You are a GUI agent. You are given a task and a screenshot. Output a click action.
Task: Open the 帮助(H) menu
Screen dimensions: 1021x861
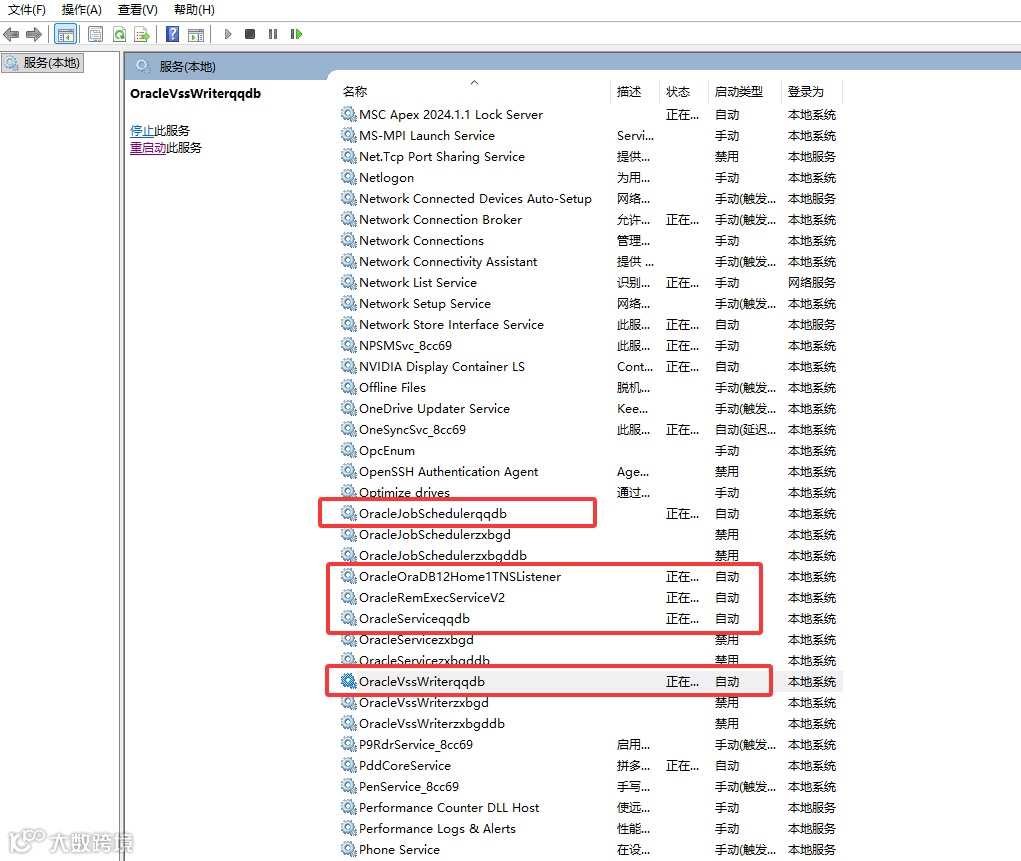(x=195, y=10)
